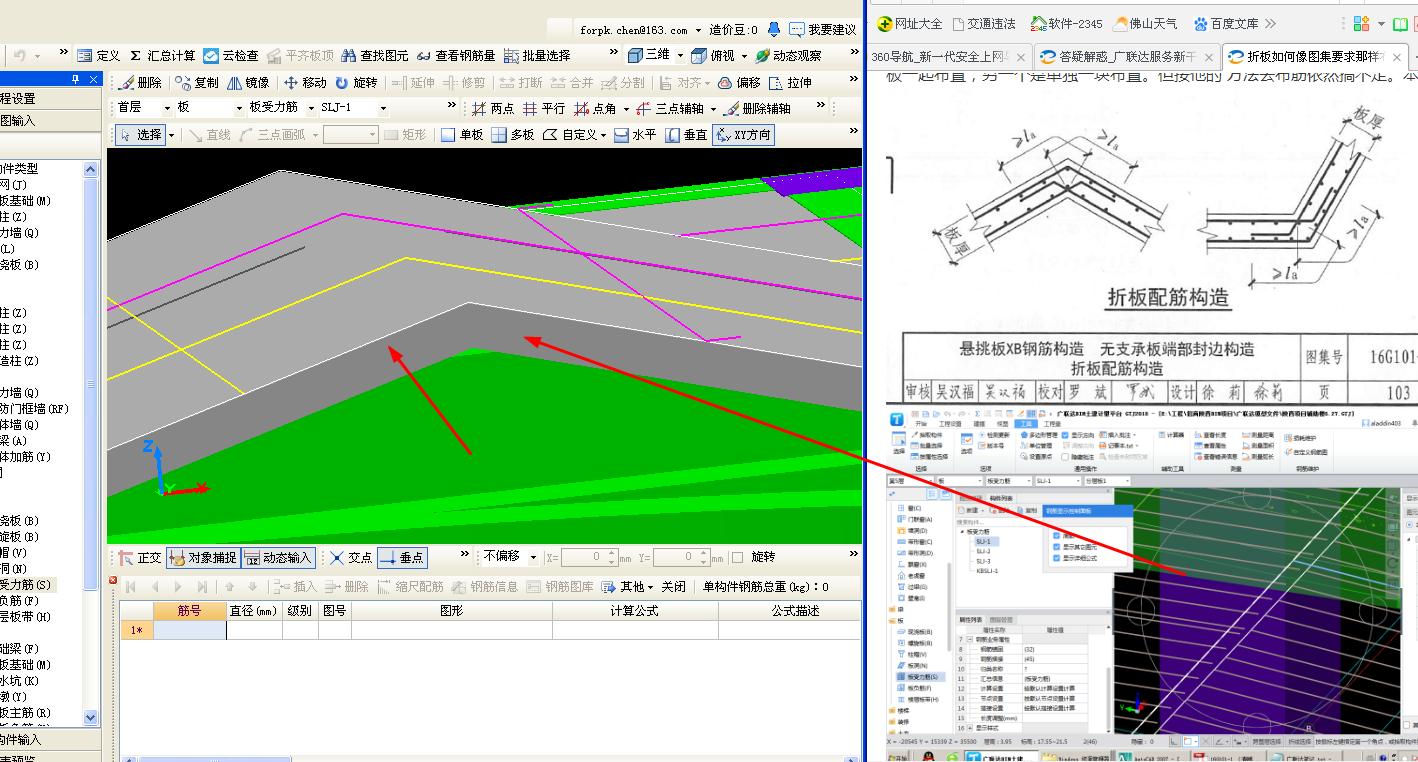Select 受力筋(S) in the component tree

click(x=25, y=585)
